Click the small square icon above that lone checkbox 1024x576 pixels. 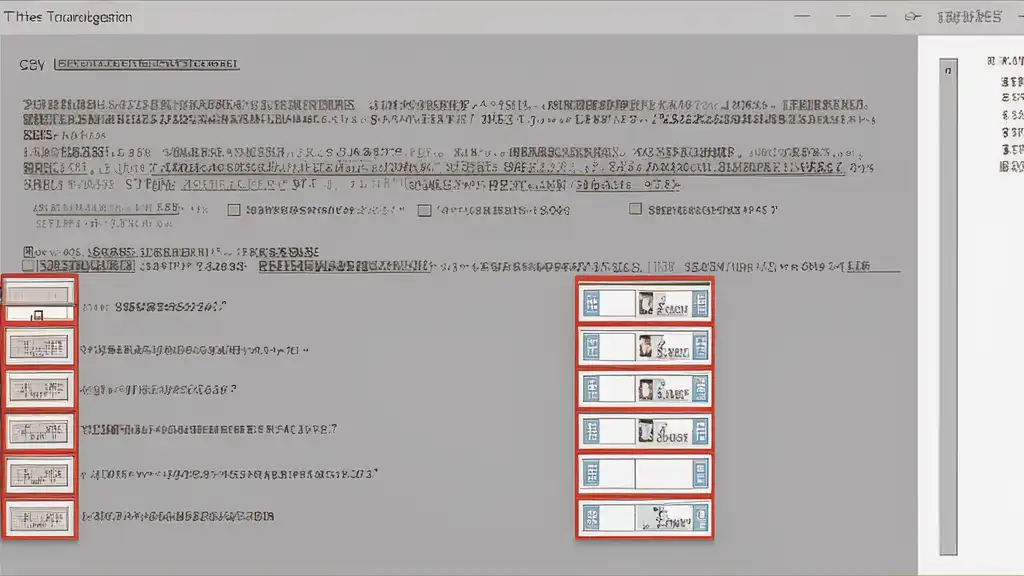click(28, 251)
